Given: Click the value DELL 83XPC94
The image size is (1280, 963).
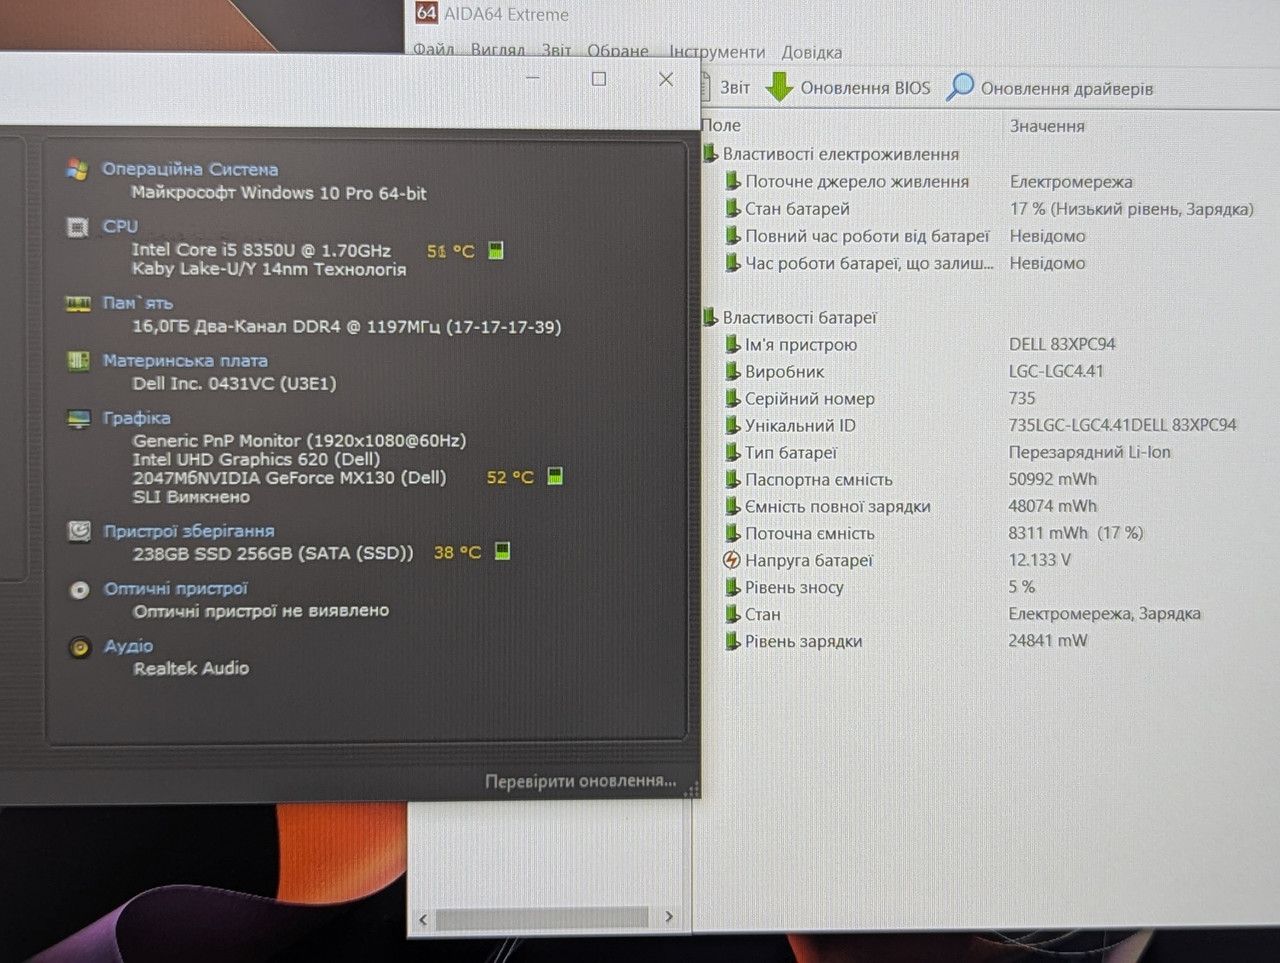Looking at the screenshot, I should (x=1062, y=344).
